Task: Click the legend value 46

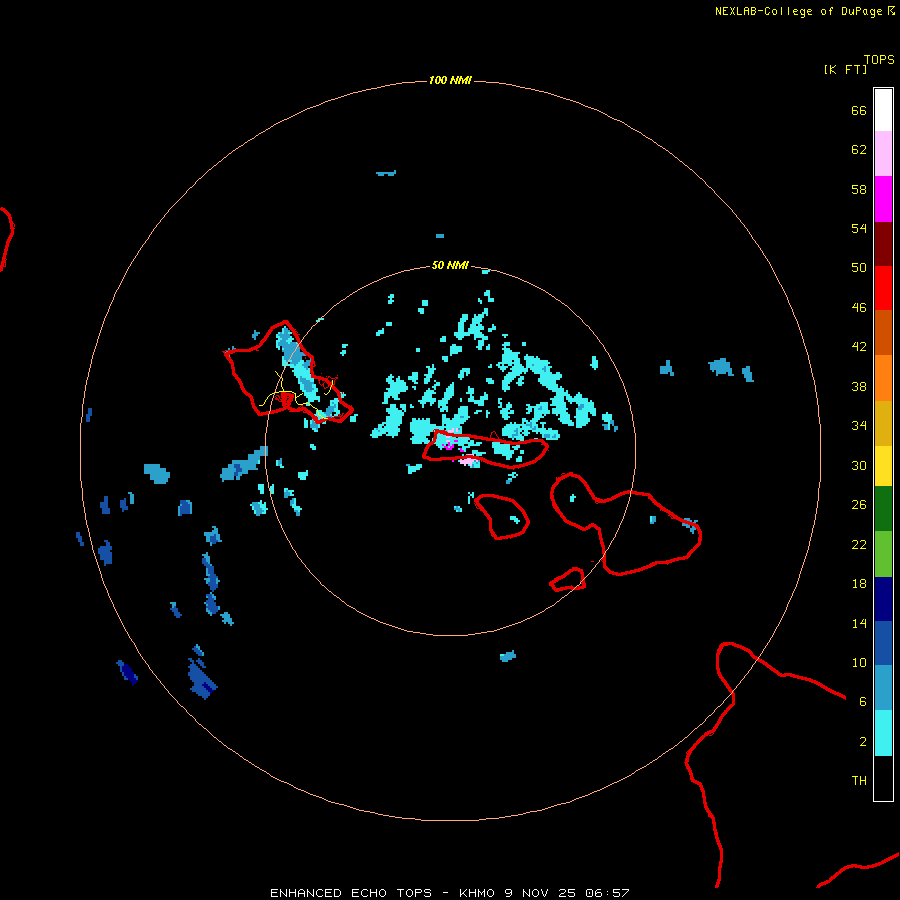Action: [x=859, y=308]
